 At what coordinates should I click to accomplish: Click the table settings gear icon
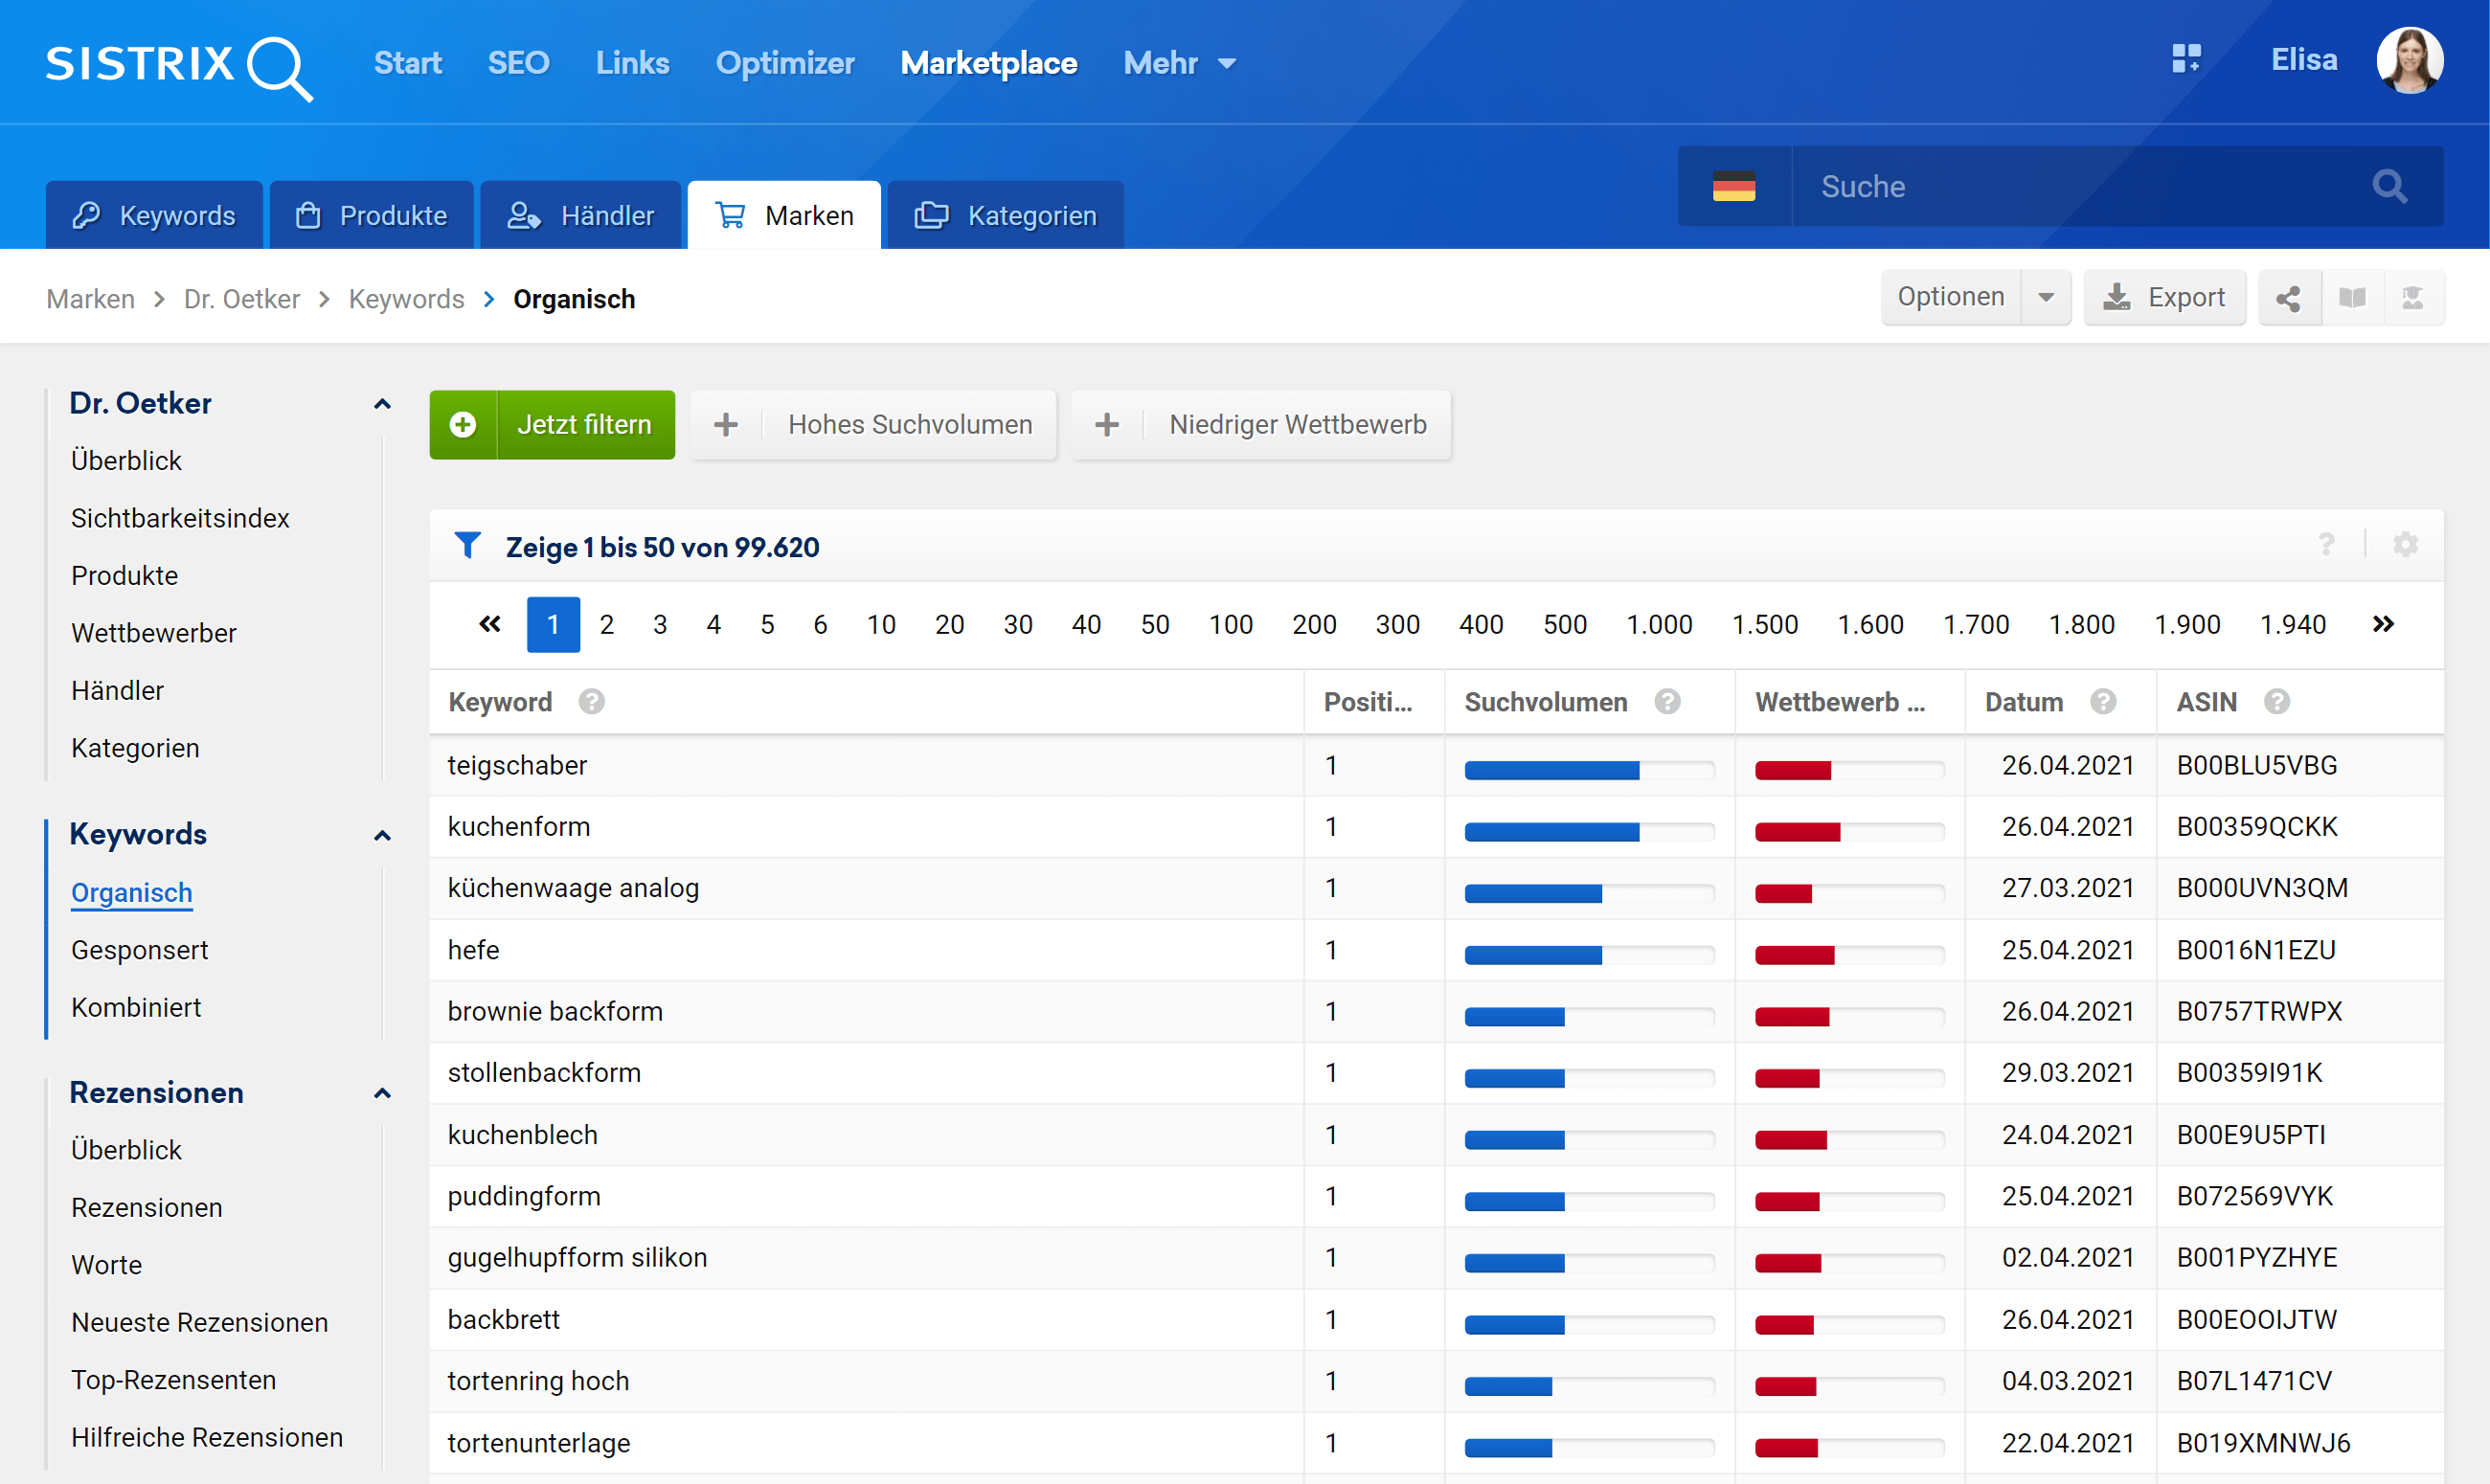click(x=2405, y=545)
